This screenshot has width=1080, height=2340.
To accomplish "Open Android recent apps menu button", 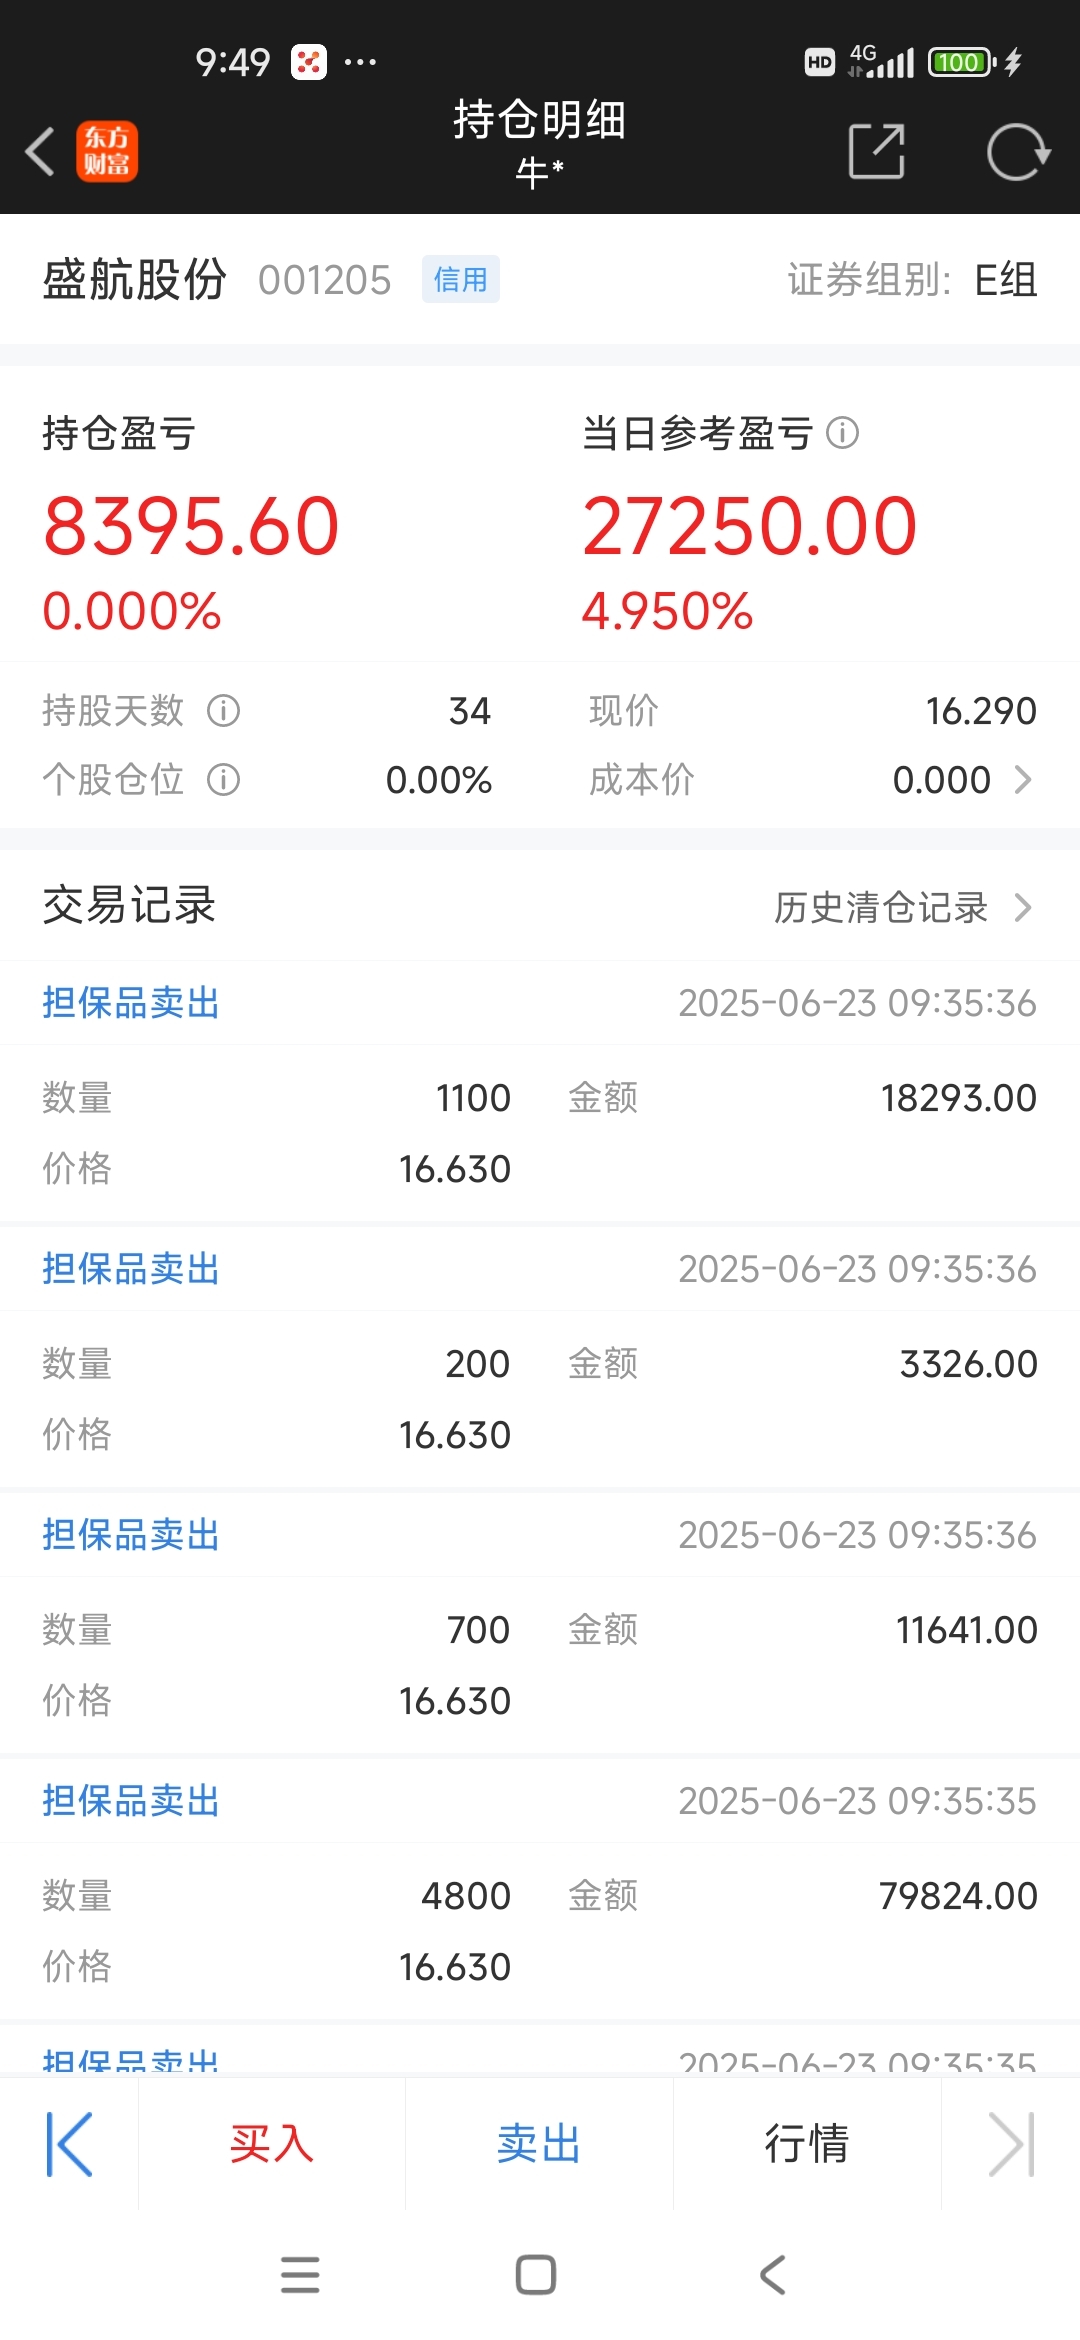I will [x=300, y=2275].
